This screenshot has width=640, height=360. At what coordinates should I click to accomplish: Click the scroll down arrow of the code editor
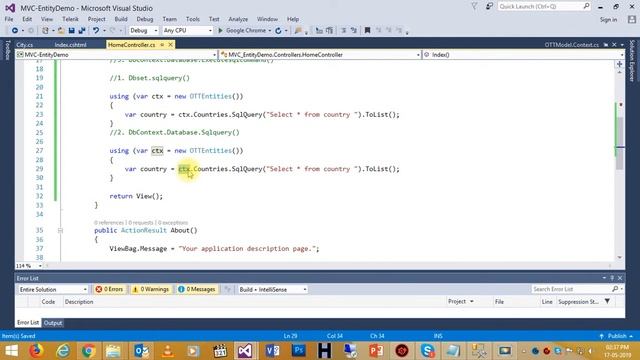tap(620, 258)
